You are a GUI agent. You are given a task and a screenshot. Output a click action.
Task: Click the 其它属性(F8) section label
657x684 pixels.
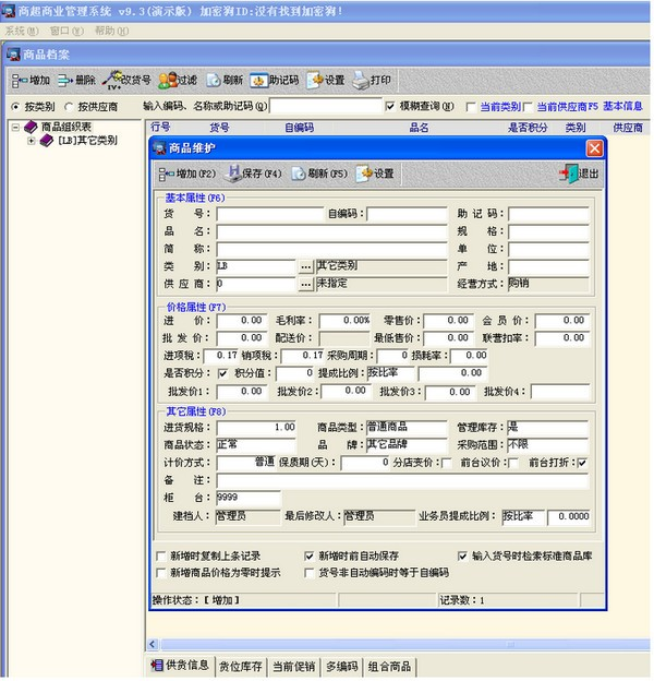coord(196,412)
